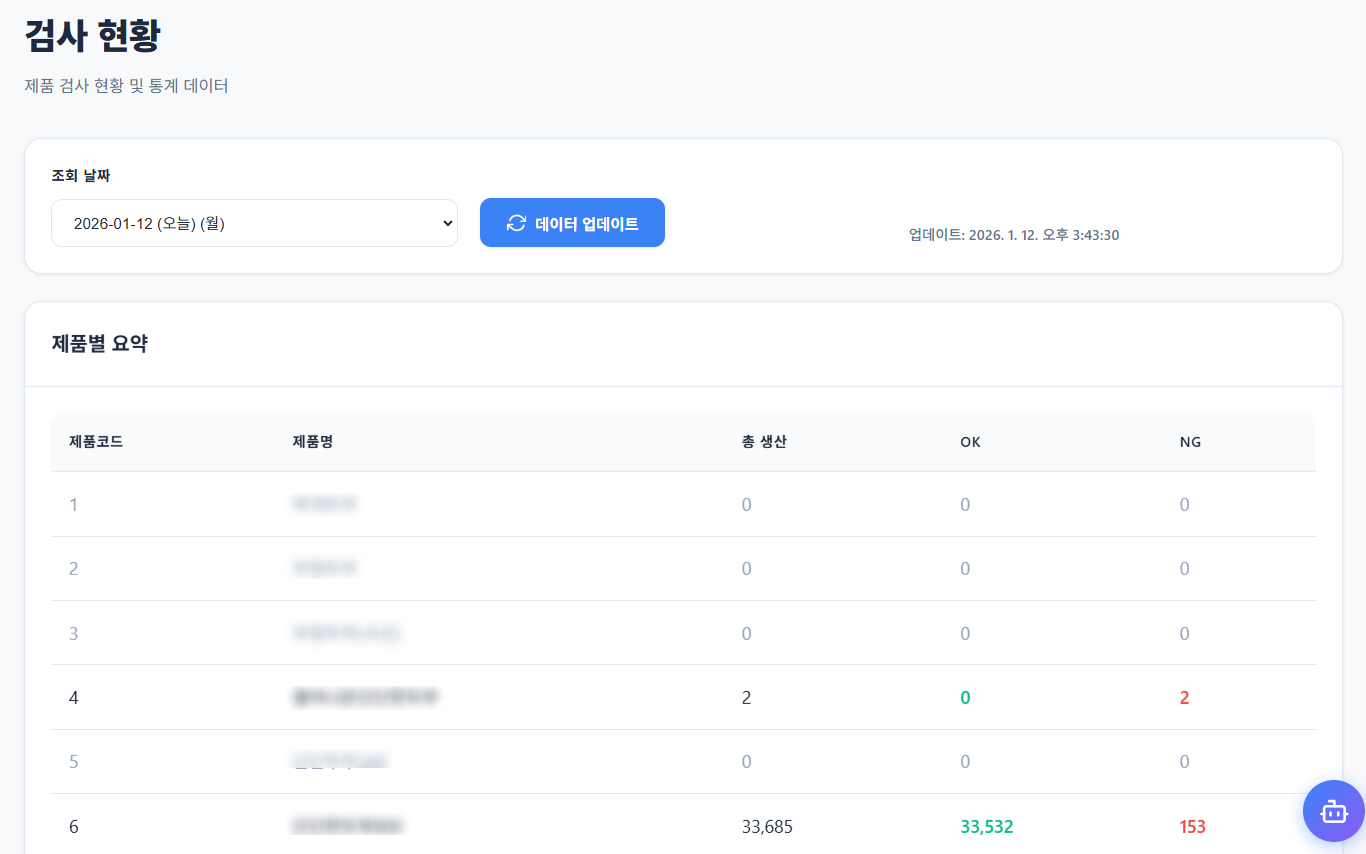
Task: Select product code 5 cell
Action: [73, 762]
